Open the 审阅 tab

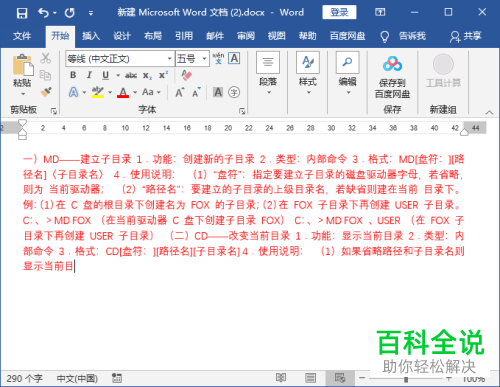[x=246, y=36]
